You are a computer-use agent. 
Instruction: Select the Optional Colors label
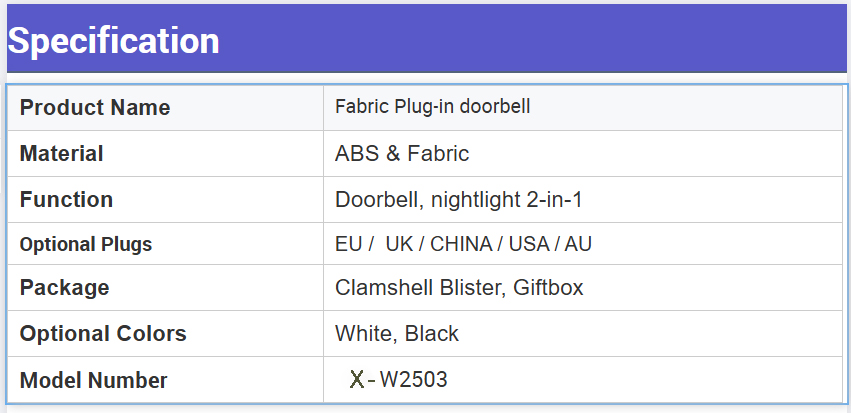[x=103, y=334]
